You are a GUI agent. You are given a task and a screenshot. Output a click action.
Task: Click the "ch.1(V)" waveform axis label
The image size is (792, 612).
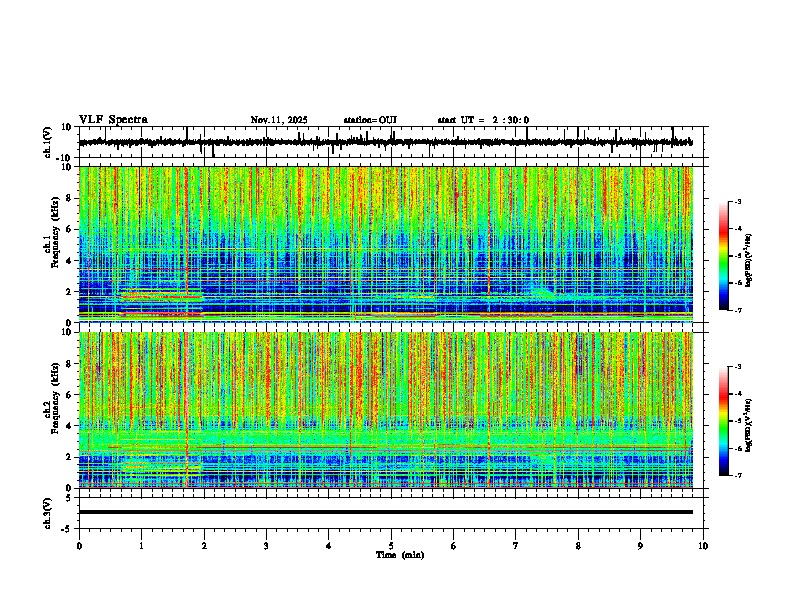tap(49, 142)
